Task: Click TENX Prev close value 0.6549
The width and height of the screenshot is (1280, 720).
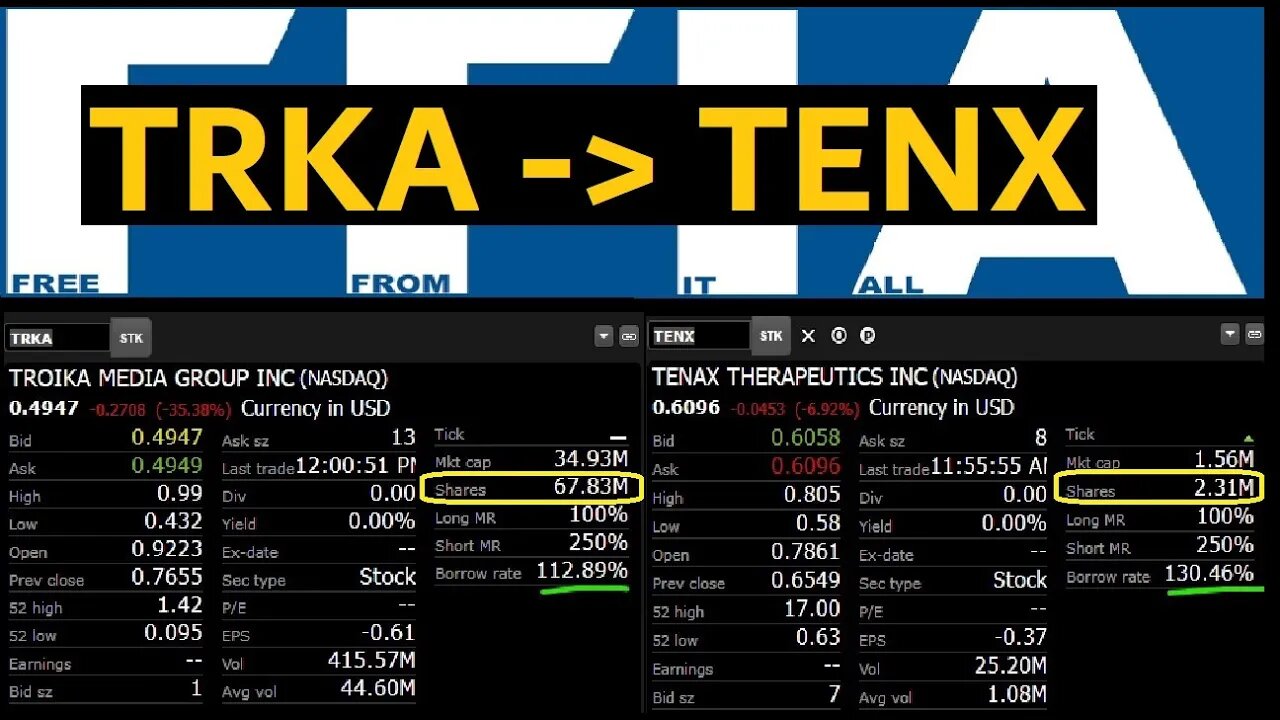Action: (x=806, y=579)
